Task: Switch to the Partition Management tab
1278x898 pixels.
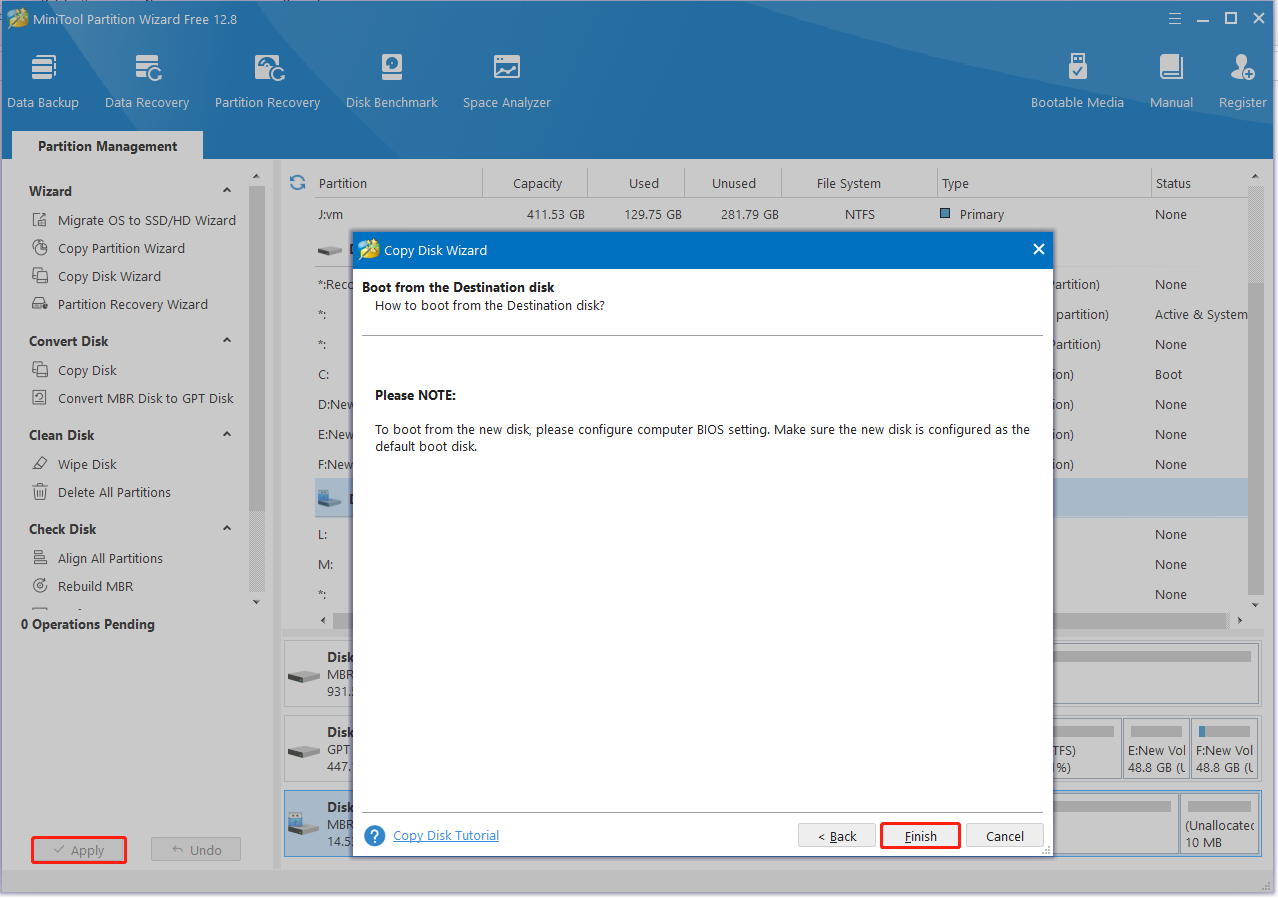Action: pos(106,145)
